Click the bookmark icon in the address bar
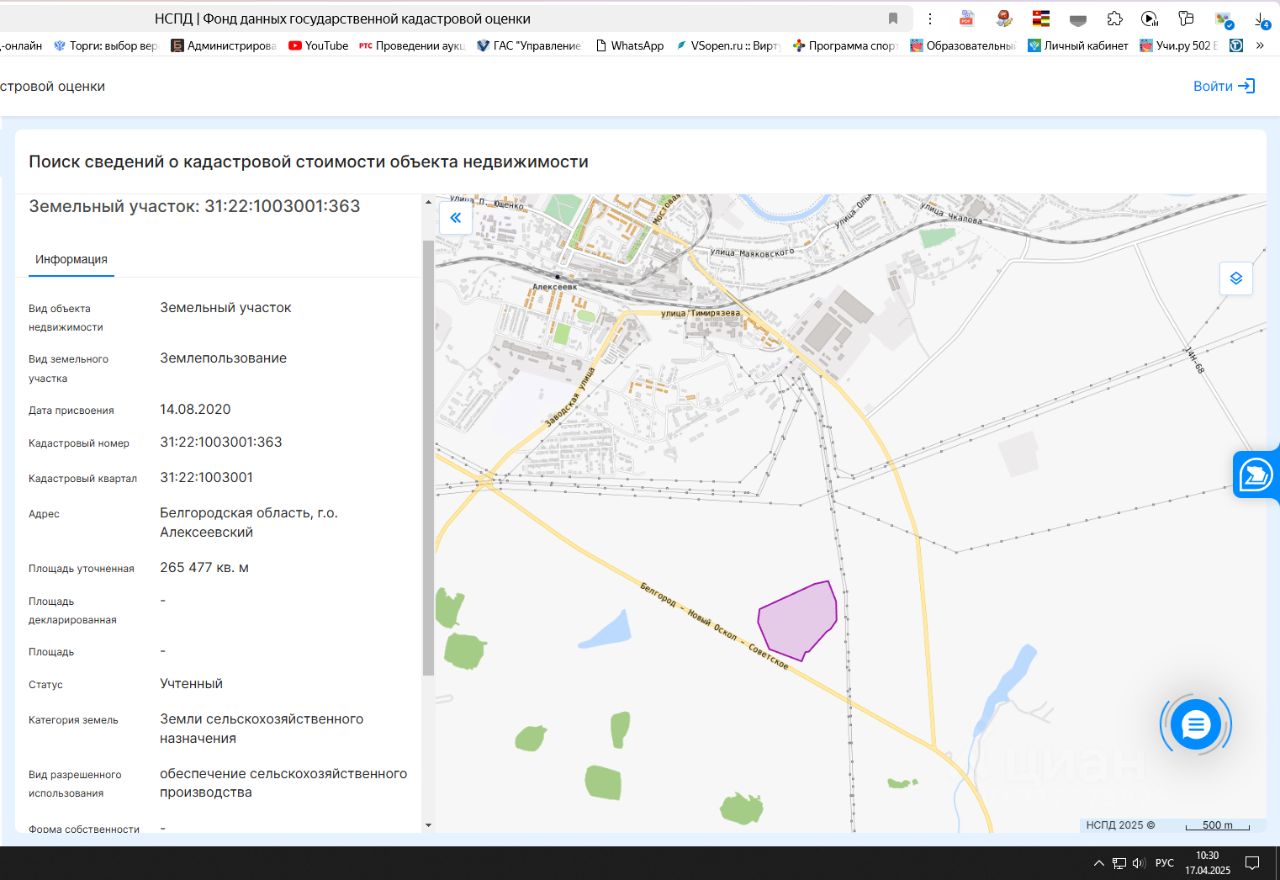This screenshot has width=1280, height=880. (x=893, y=18)
